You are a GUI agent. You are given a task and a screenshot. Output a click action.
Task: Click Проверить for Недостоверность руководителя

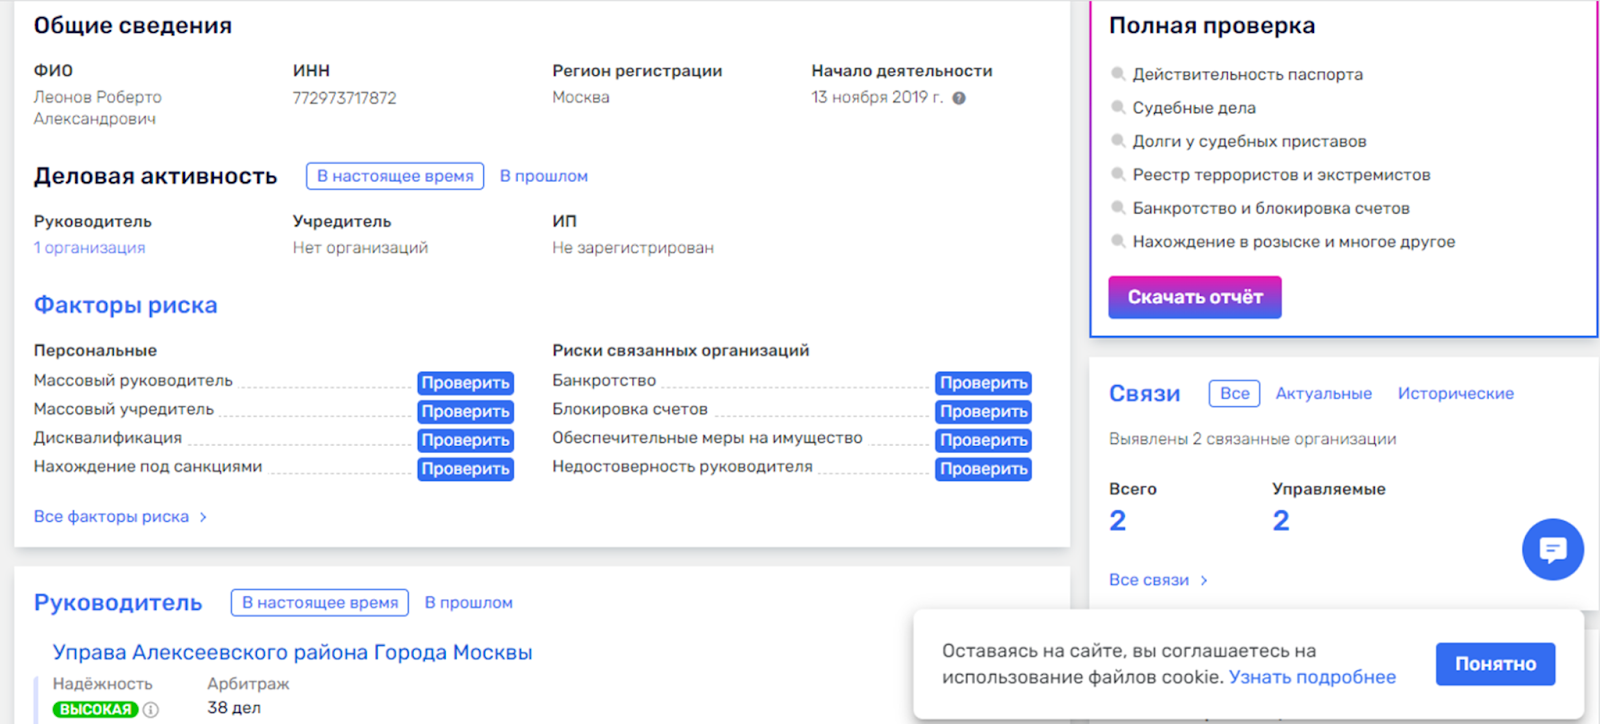(x=984, y=469)
